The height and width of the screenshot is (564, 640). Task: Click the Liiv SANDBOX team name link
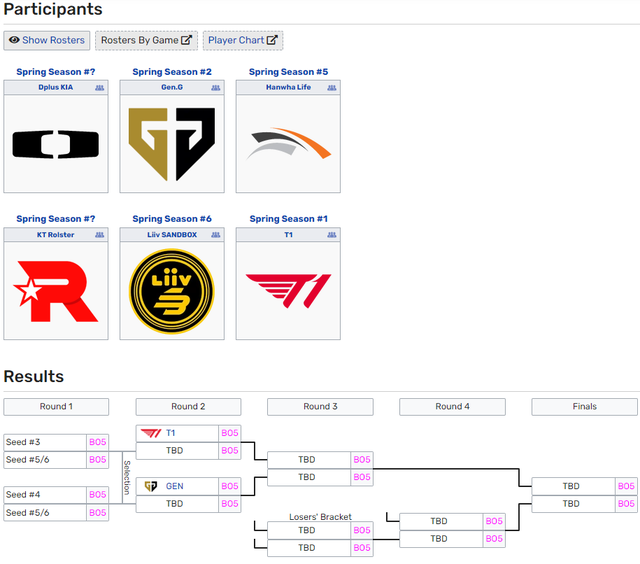coord(166,235)
